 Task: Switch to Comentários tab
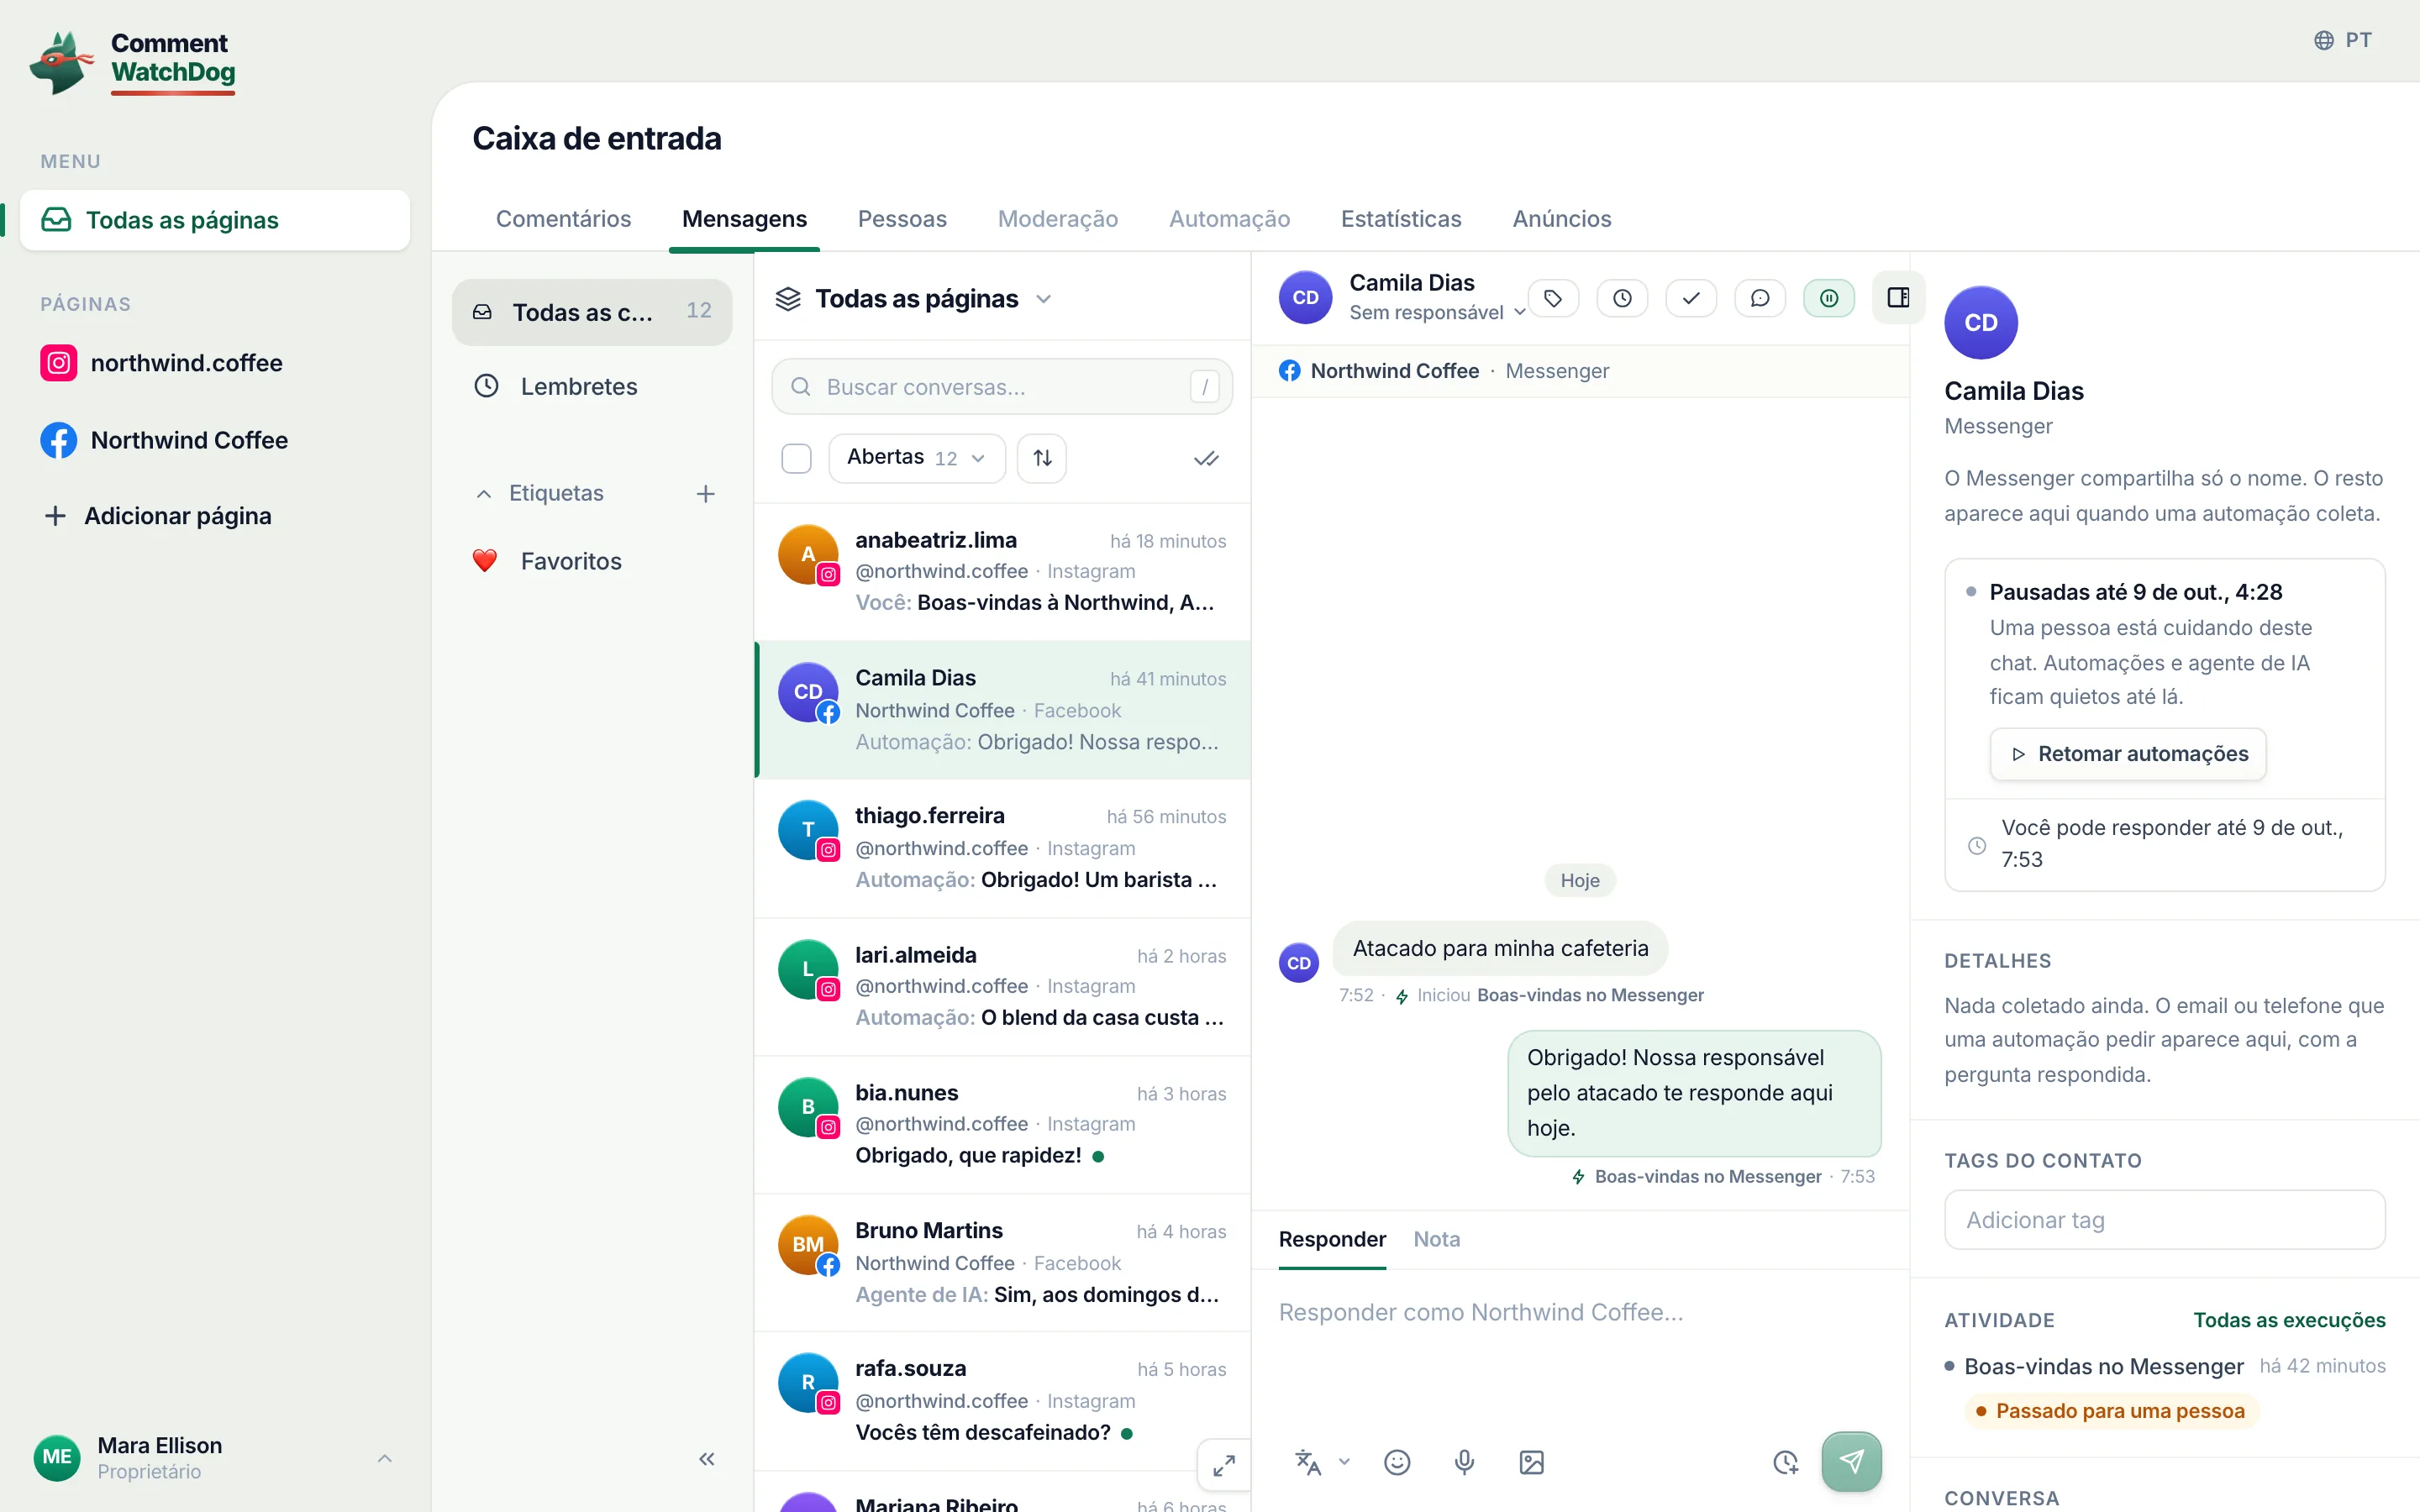pyautogui.click(x=563, y=219)
